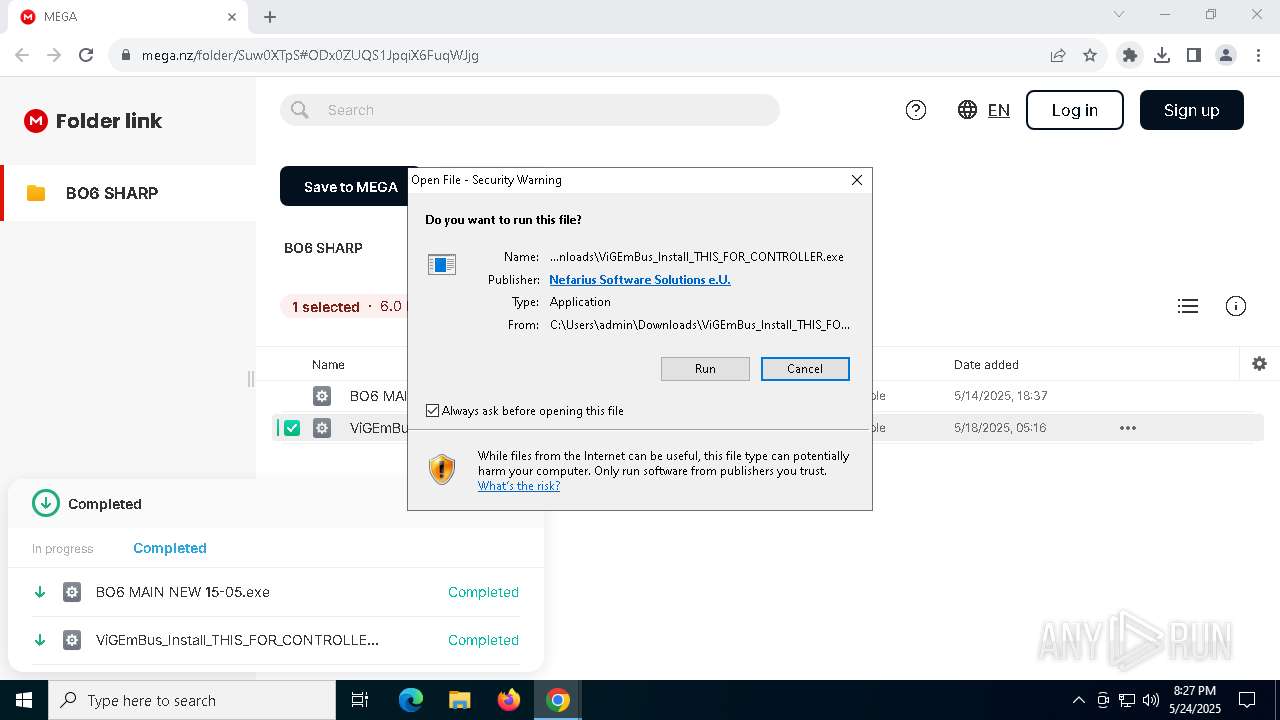Click the Windows taskbar search box
The image size is (1280, 720).
[x=192, y=700]
